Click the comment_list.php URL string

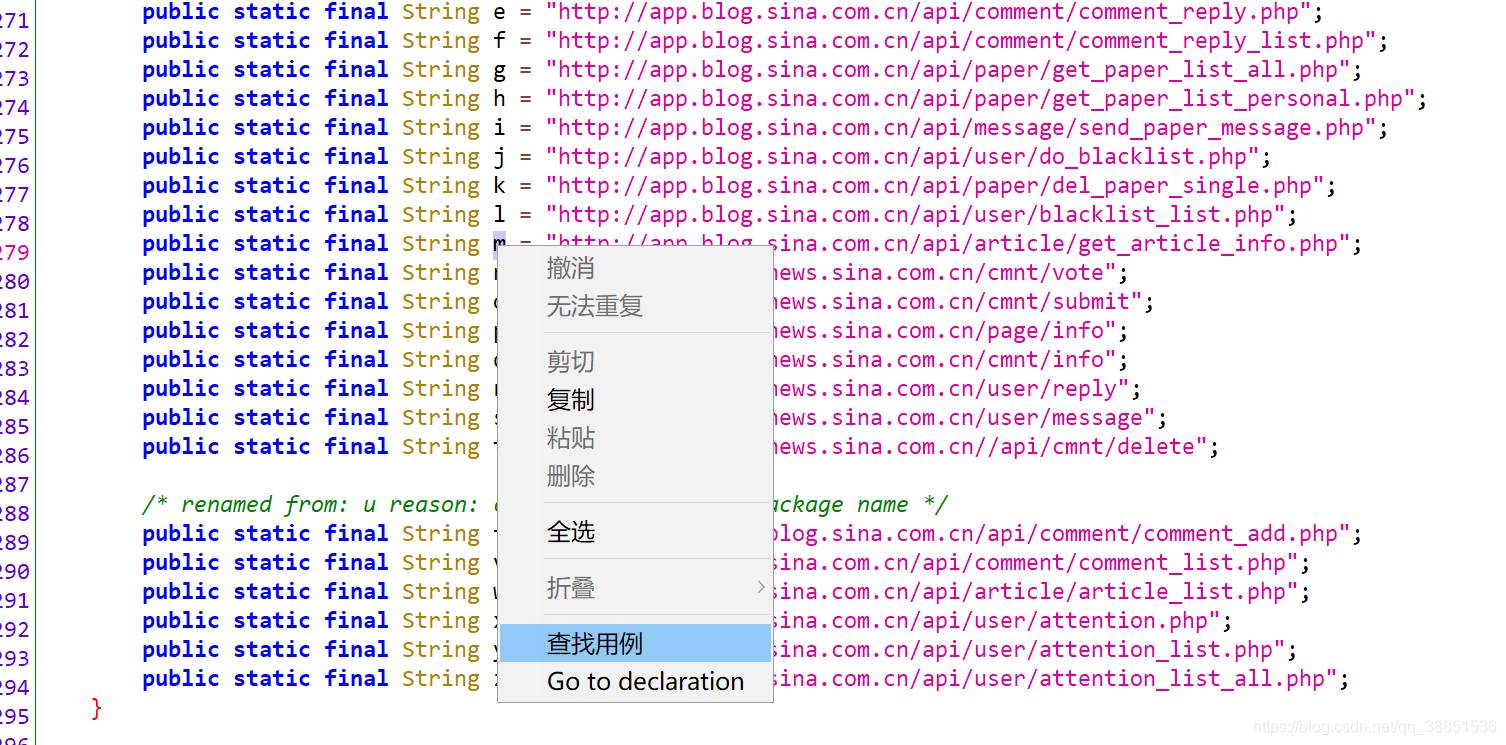coord(1036,564)
